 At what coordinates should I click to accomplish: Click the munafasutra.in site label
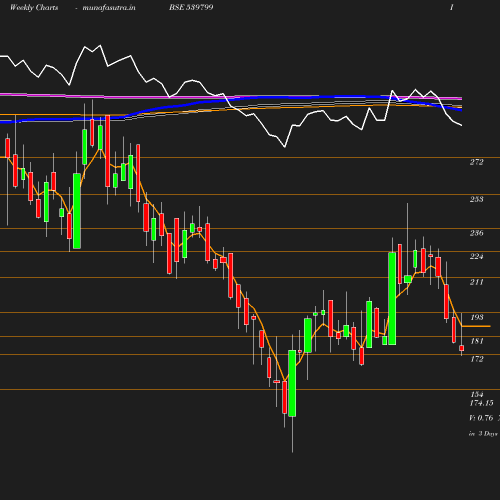pos(109,7)
